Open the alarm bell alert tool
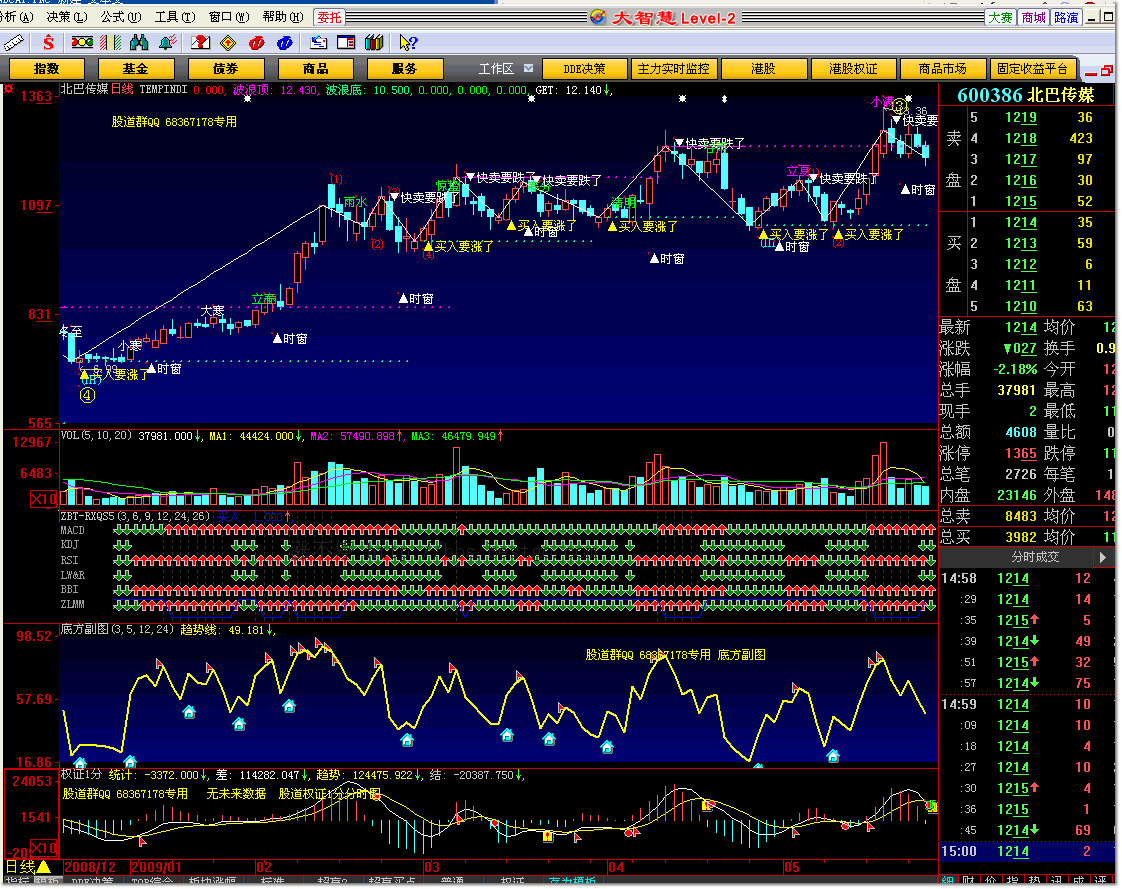 point(167,43)
